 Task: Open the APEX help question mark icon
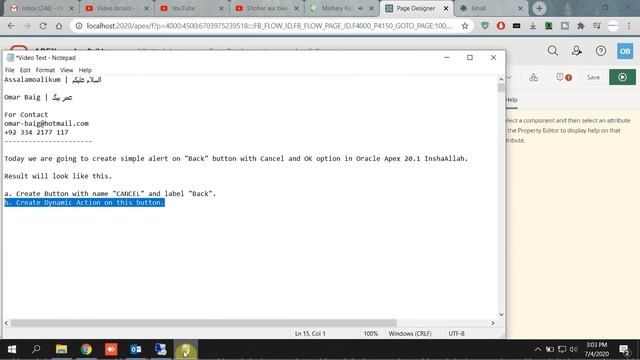coord(601,51)
